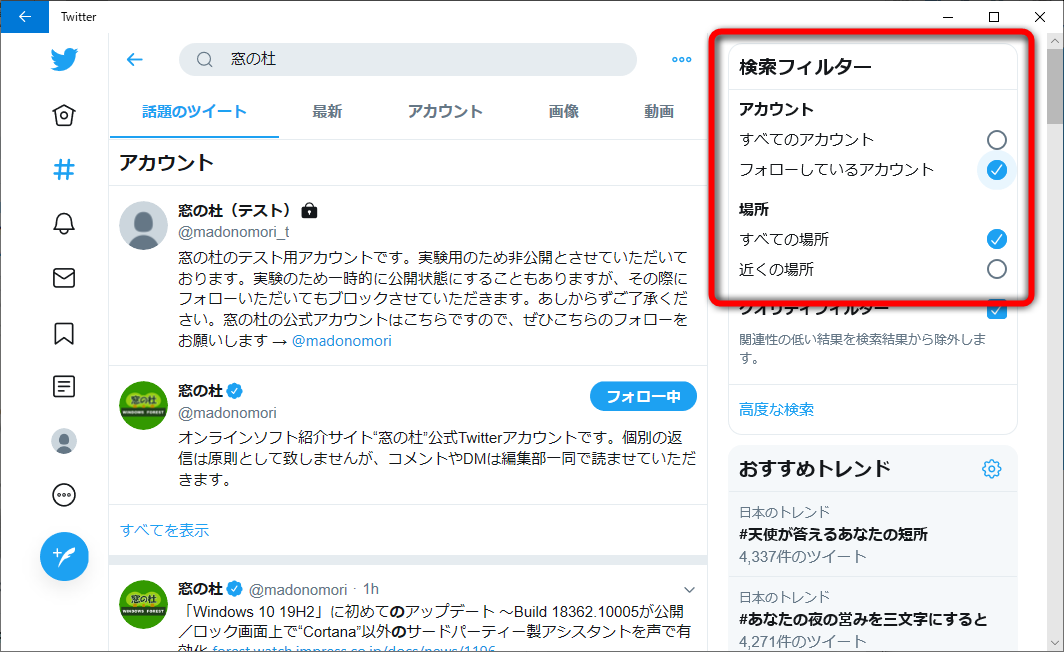Switch to the 最新 tab
The image size is (1064, 652).
point(328,113)
